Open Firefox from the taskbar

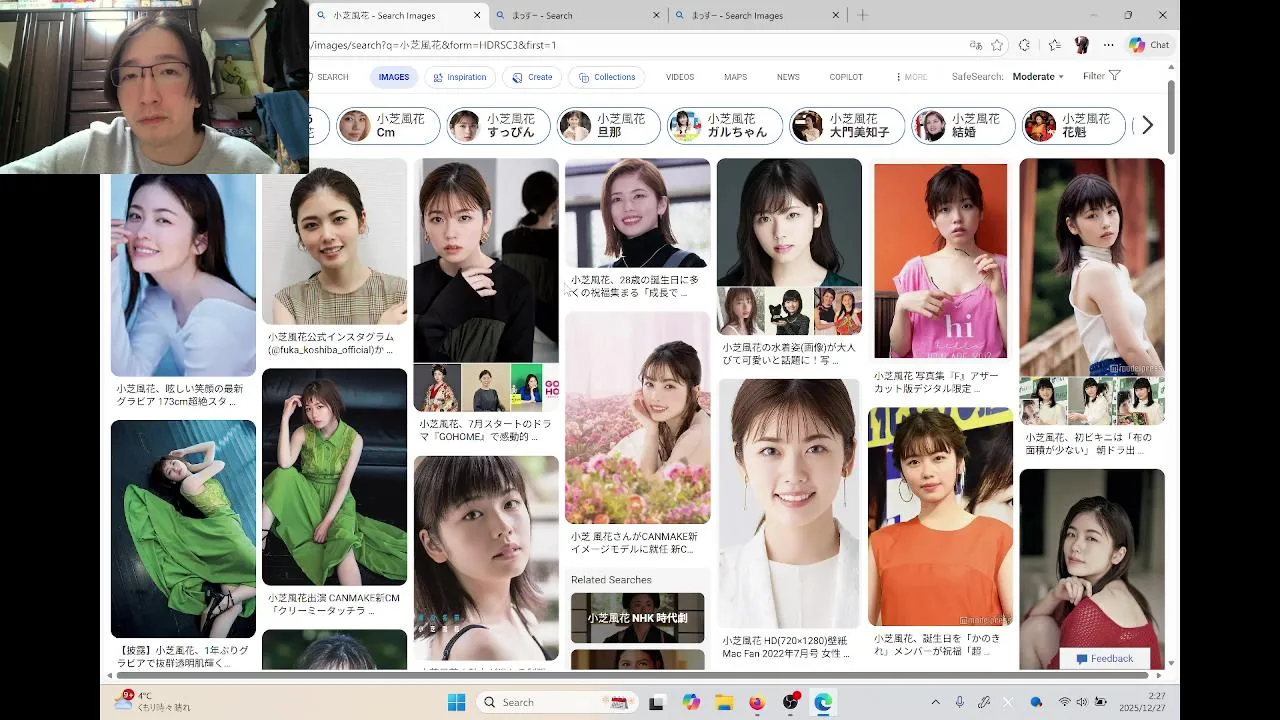[757, 702]
